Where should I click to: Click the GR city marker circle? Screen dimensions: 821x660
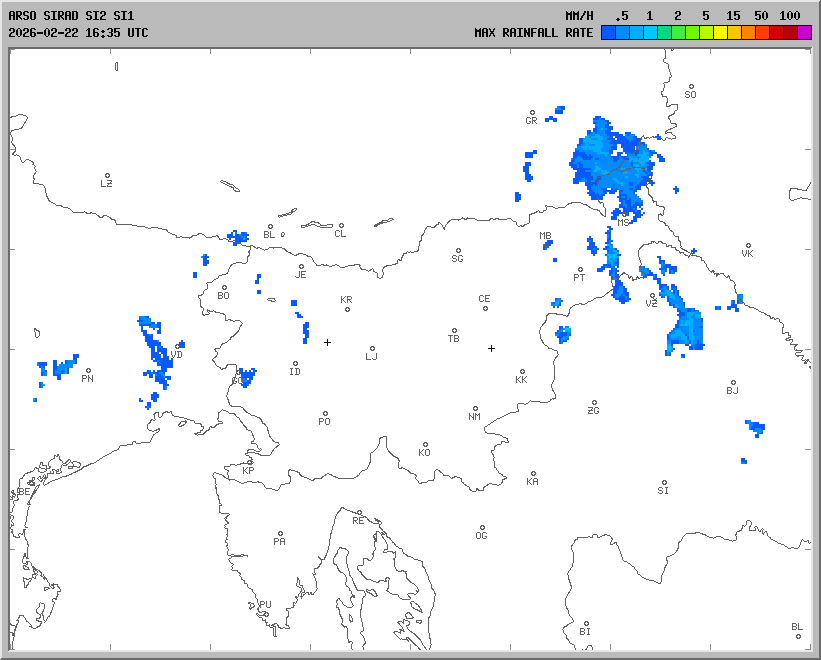pyautogui.click(x=533, y=113)
